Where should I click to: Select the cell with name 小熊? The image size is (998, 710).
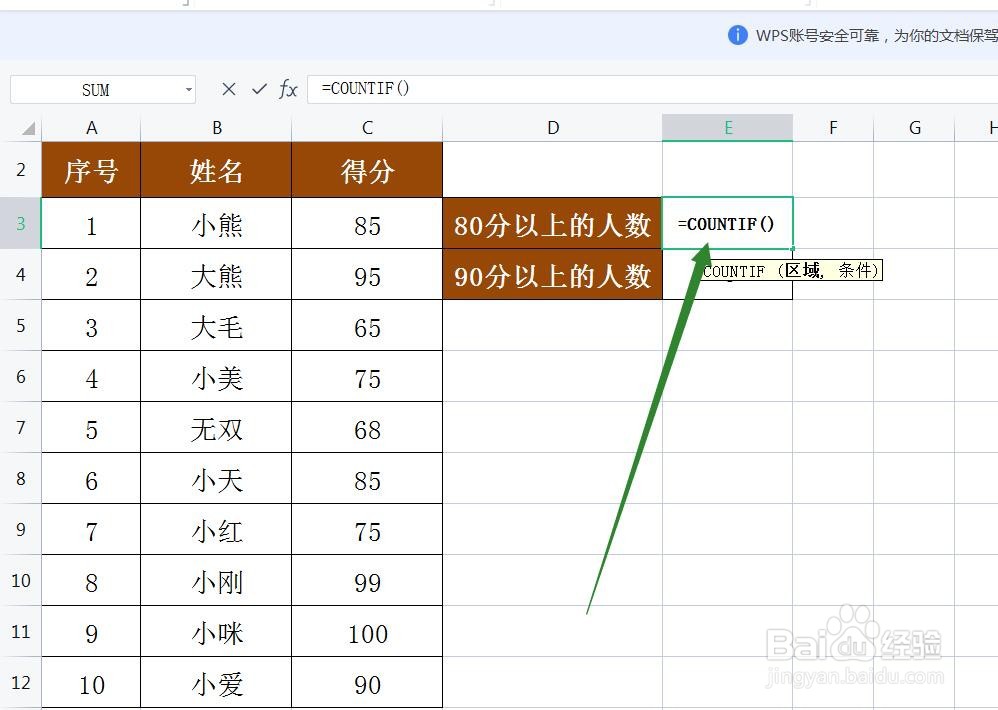click(216, 223)
